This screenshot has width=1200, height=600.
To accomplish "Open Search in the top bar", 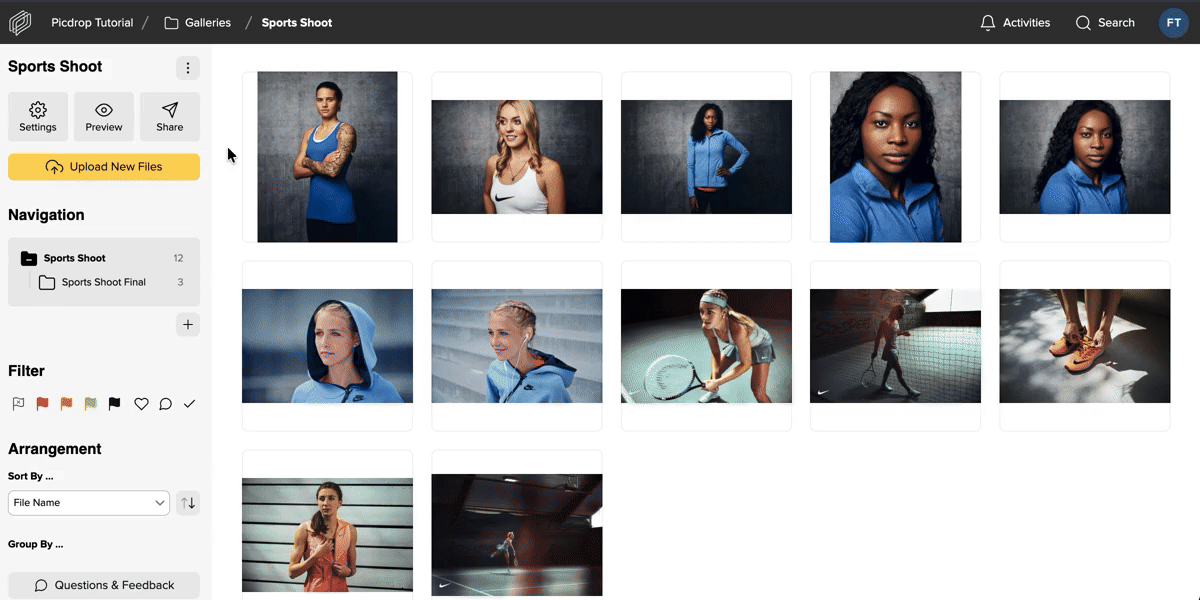I will click(1105, 22).
